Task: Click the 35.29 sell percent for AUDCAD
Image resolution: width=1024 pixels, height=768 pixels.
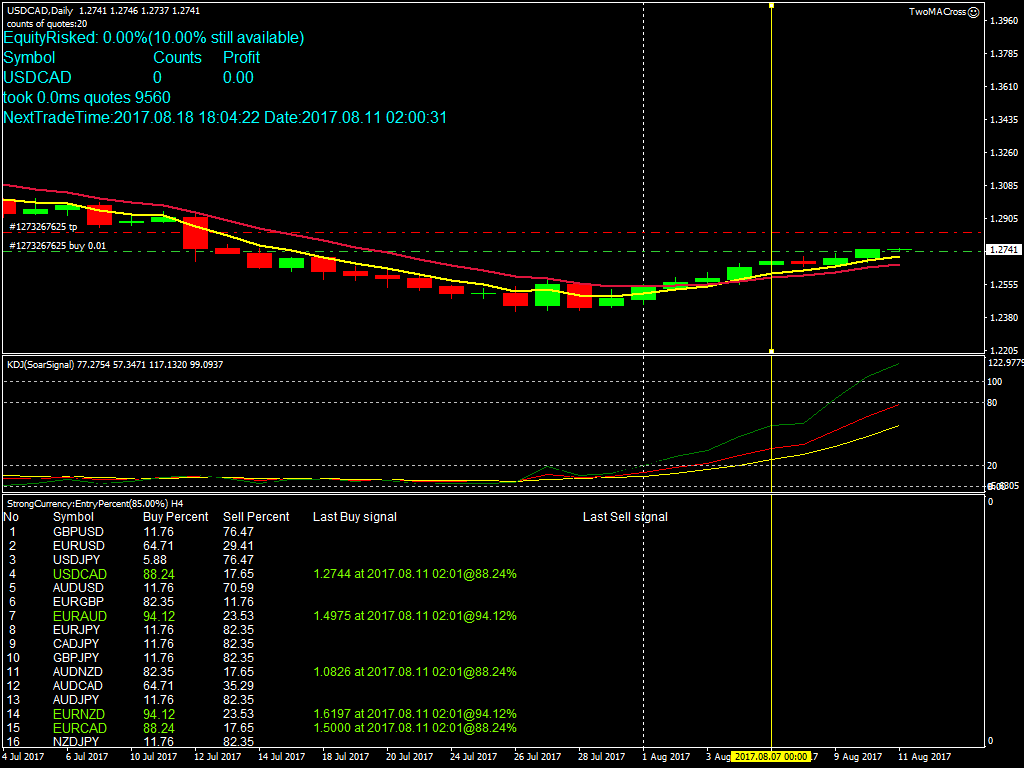Action: (238, 686)
